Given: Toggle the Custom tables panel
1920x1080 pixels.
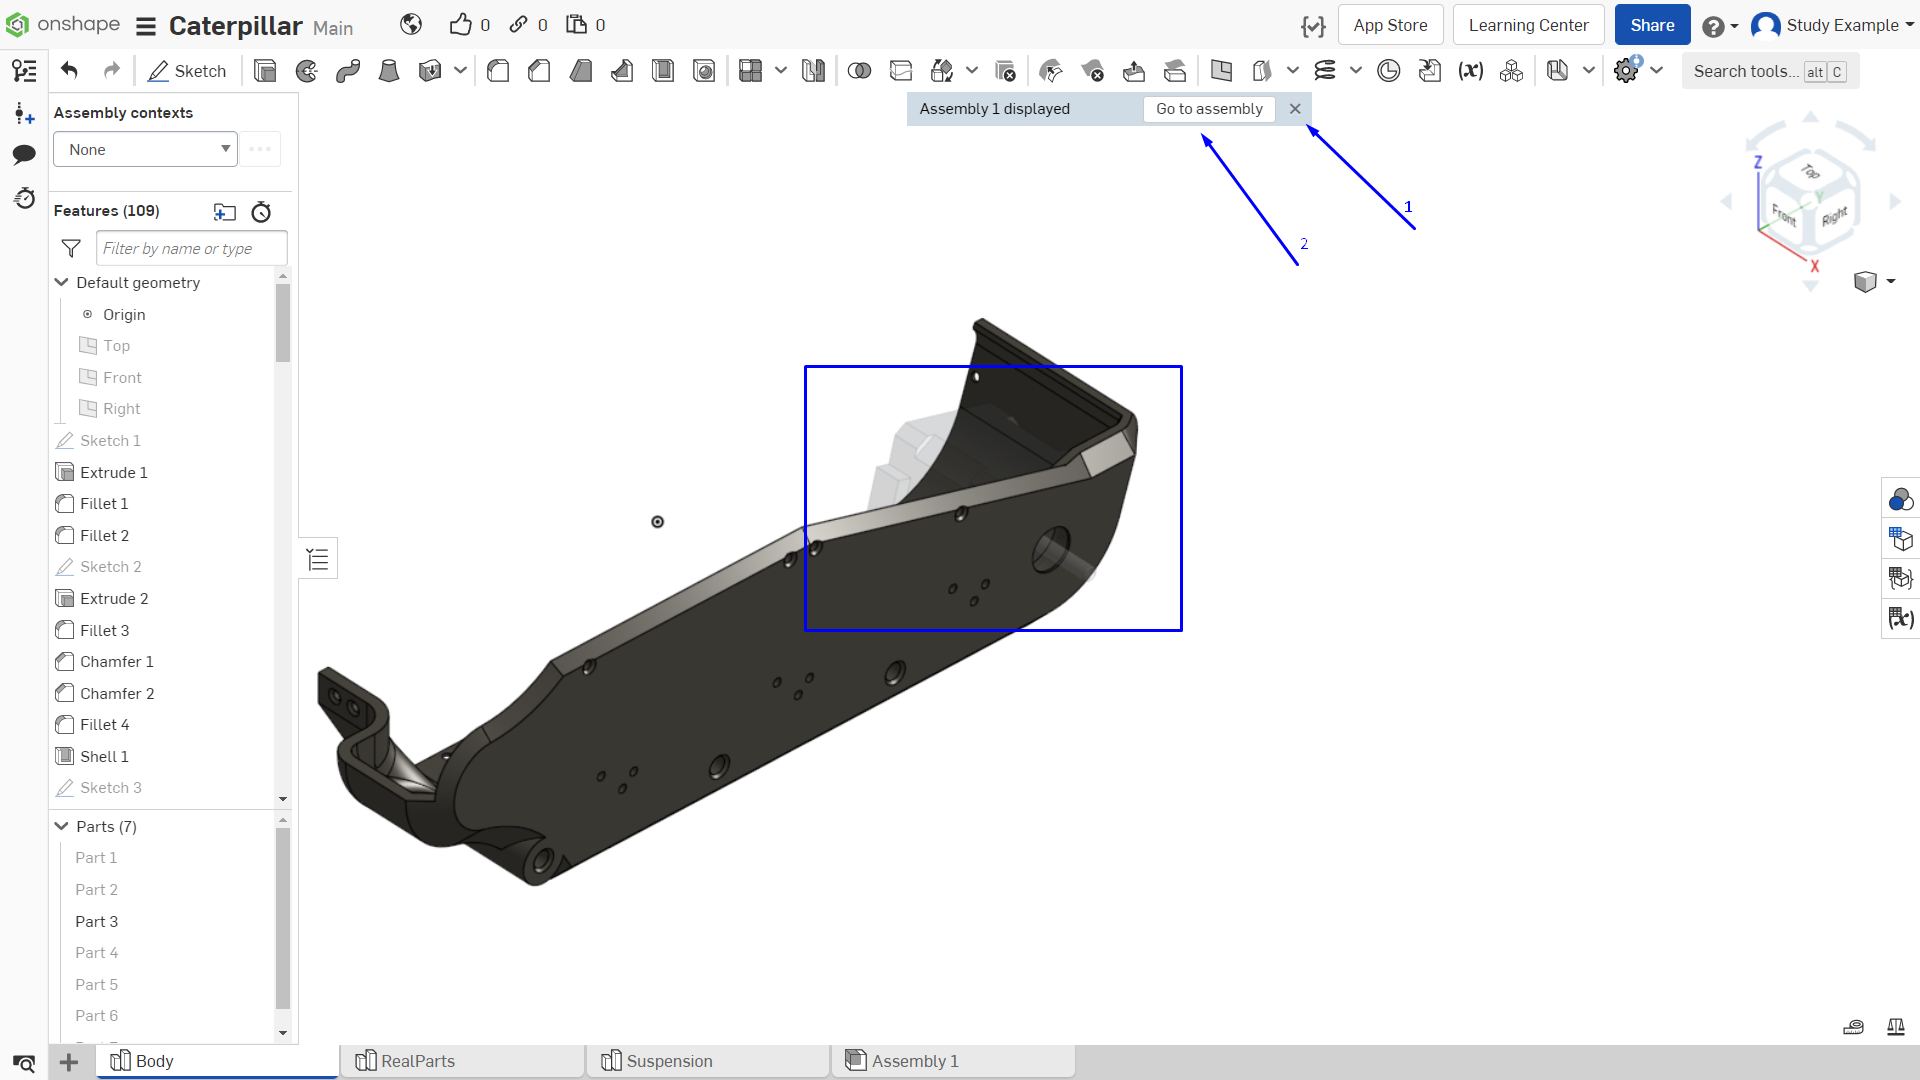Looking at the screenshot, I should coord(1900,578).
